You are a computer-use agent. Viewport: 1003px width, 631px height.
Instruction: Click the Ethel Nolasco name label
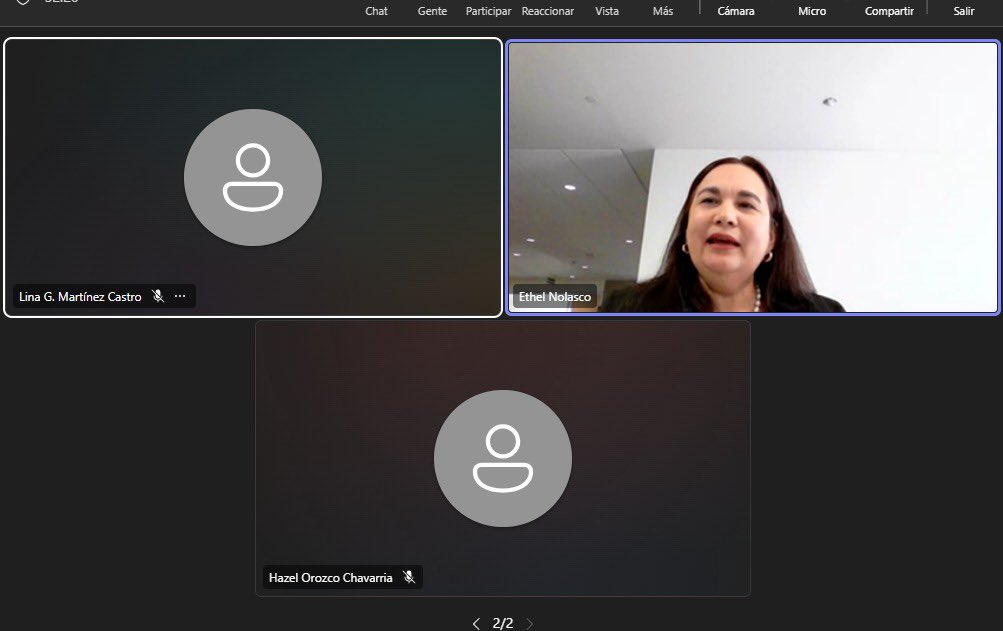pyautogui.click(x=555, y=297)
